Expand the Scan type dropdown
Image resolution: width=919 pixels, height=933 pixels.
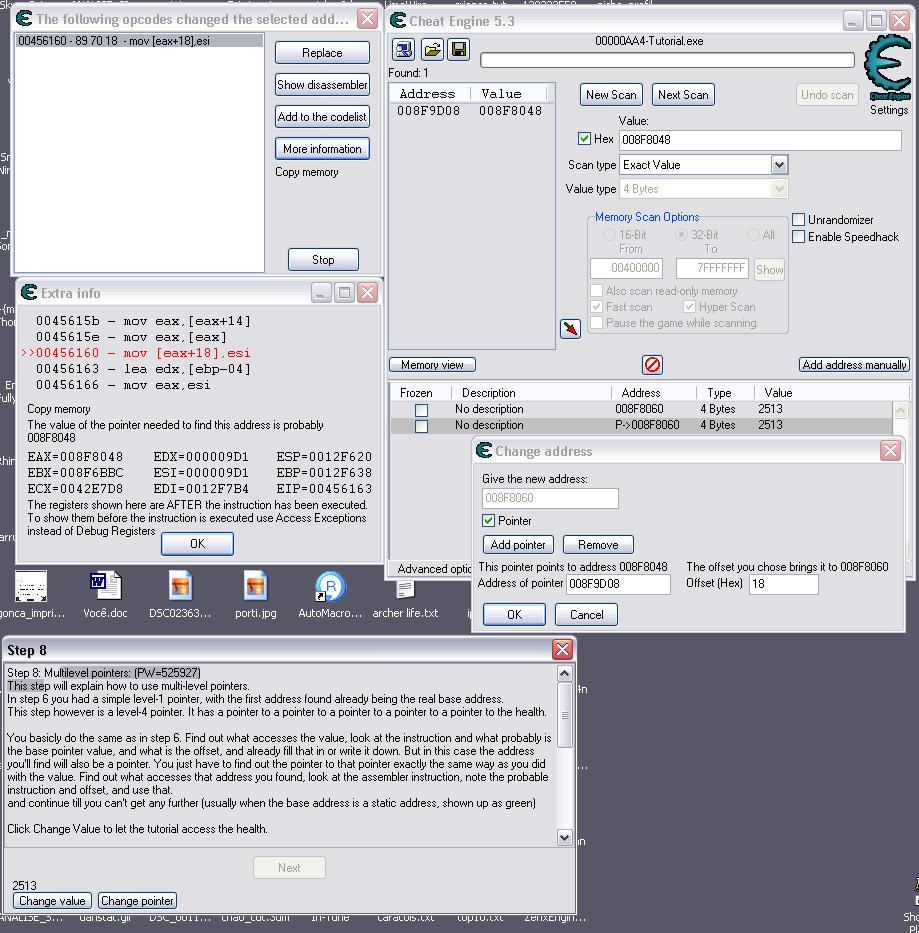tap(779, 165)
